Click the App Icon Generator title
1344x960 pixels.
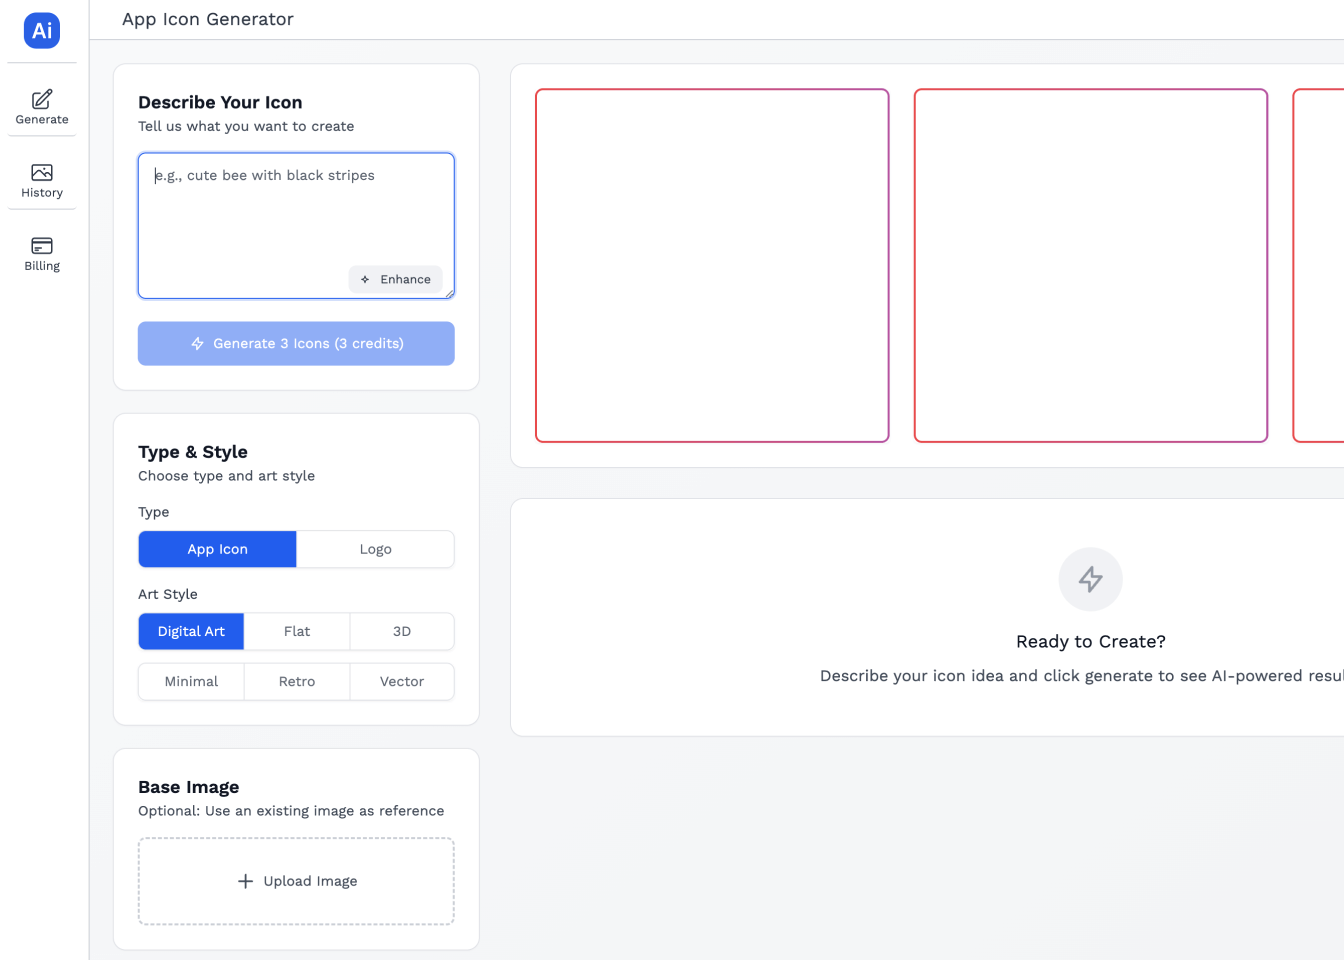208,19
